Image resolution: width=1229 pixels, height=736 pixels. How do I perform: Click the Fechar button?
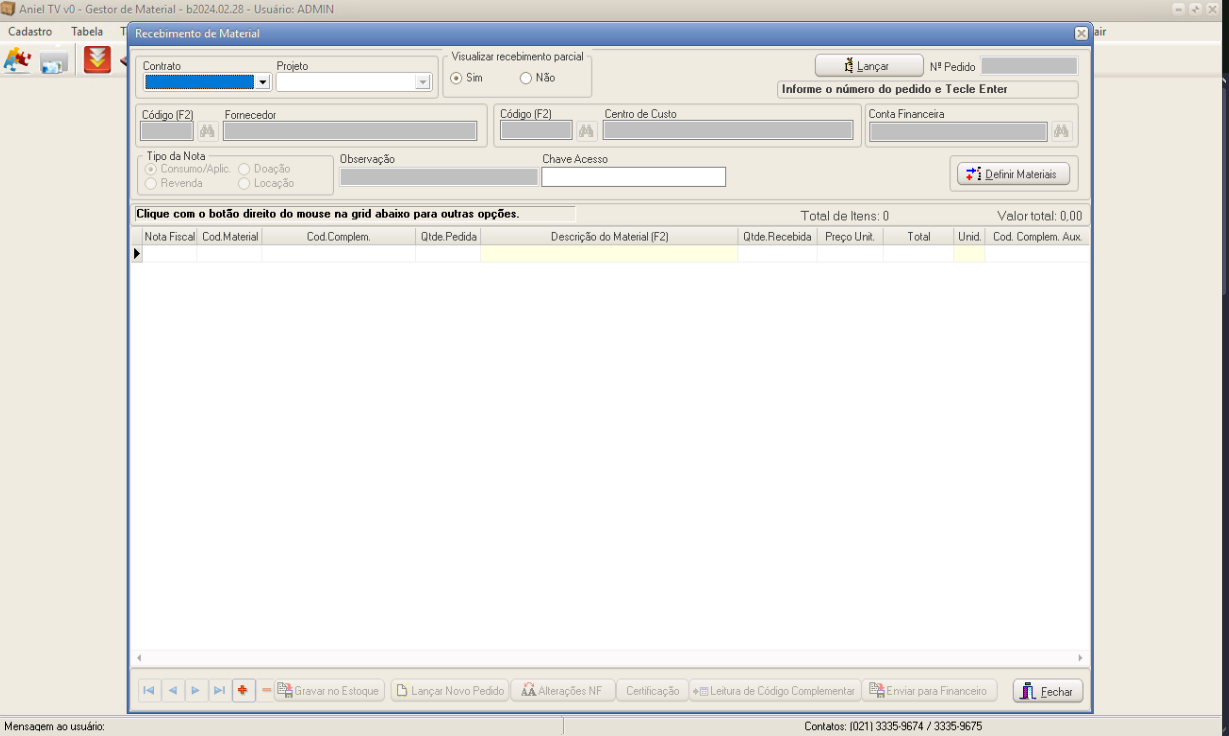(x=1047, y=691)
